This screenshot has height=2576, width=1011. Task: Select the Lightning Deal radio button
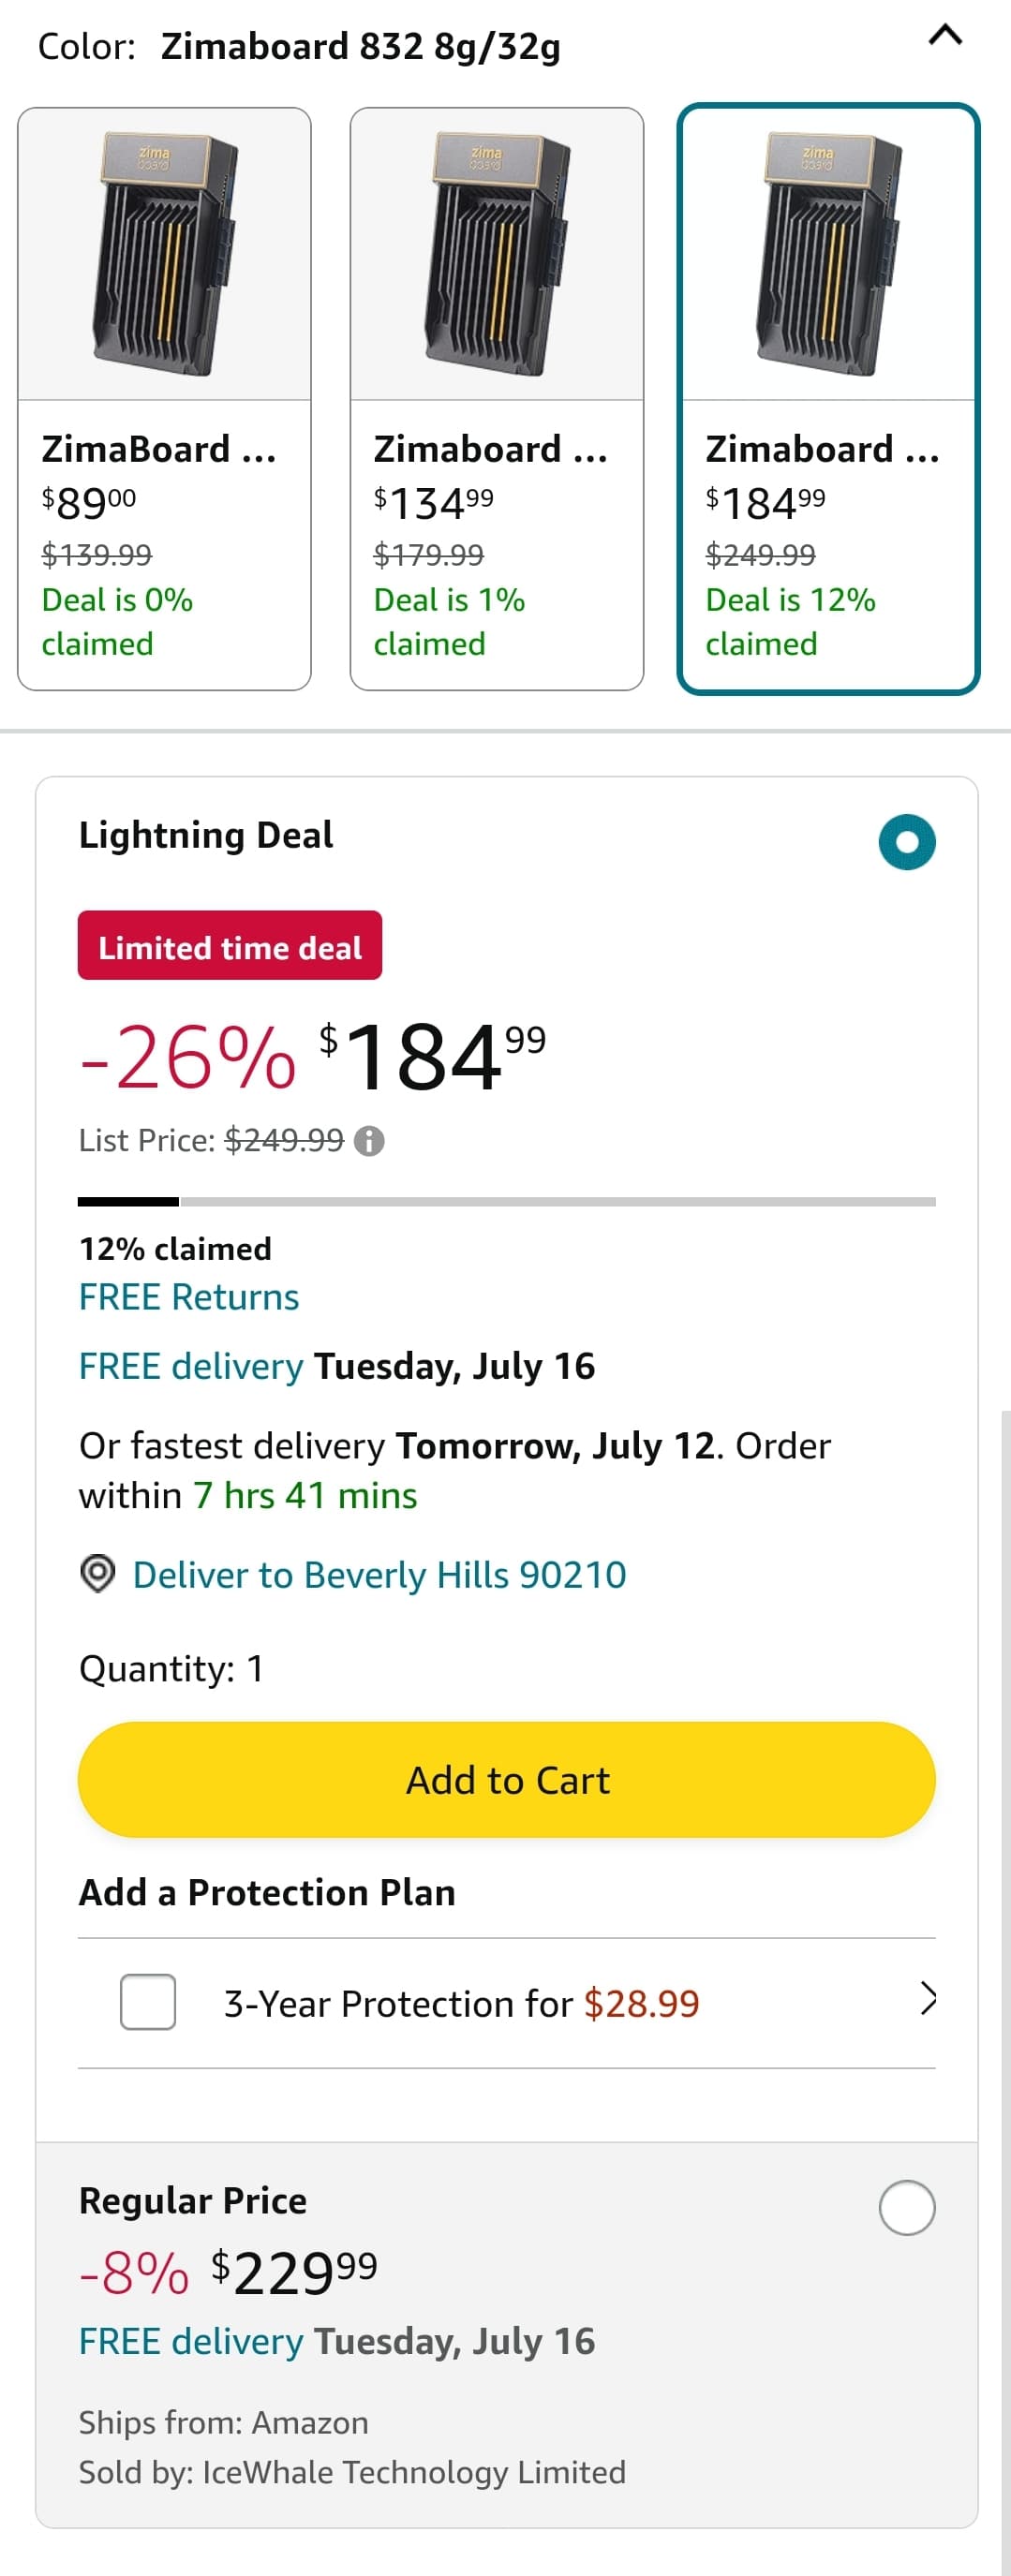(x=906, y=842)
